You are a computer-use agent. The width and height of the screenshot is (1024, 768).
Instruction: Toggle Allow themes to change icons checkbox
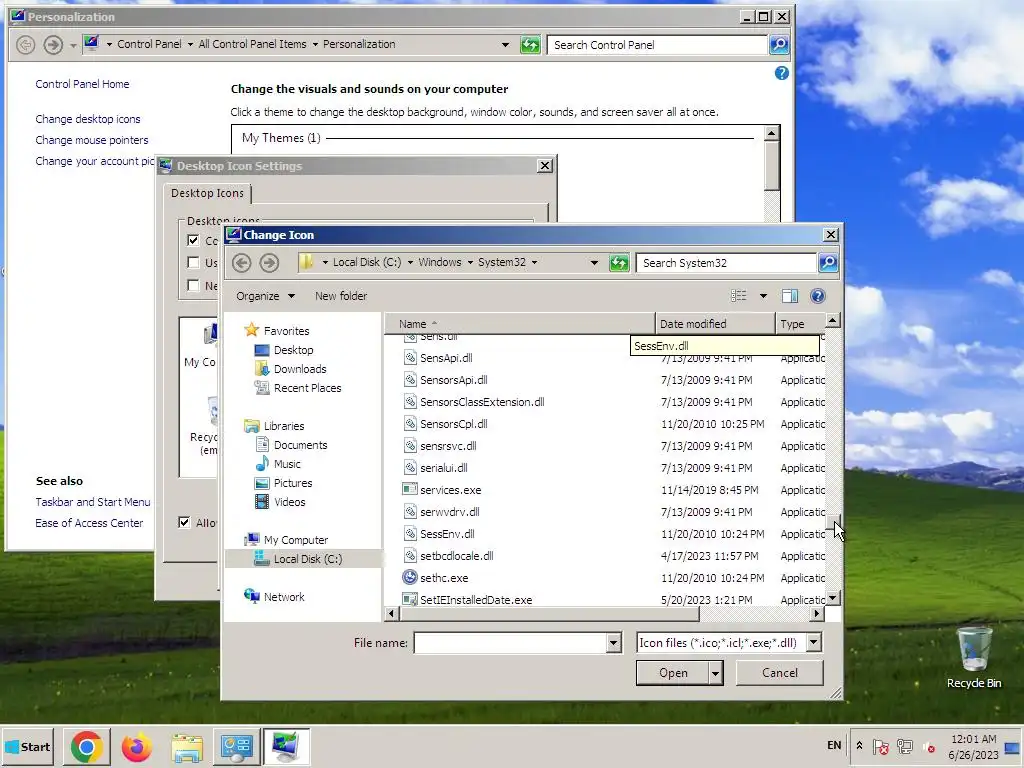tap(184, 522)
